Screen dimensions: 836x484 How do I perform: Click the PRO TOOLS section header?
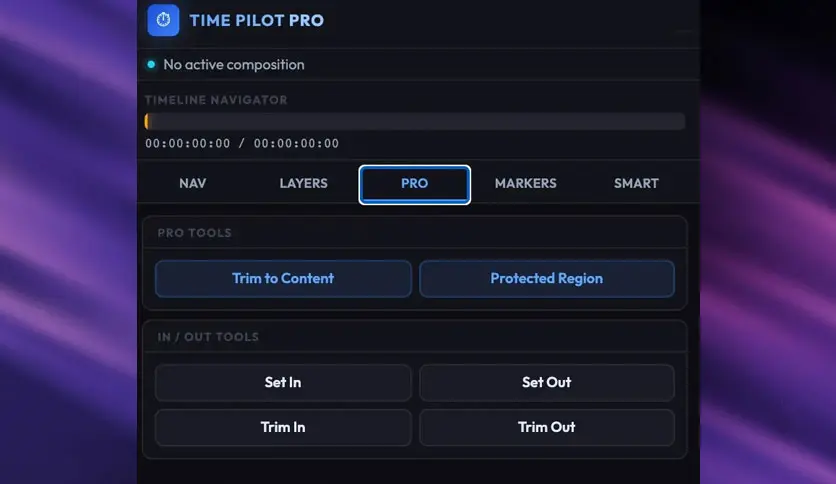(195, 233)
